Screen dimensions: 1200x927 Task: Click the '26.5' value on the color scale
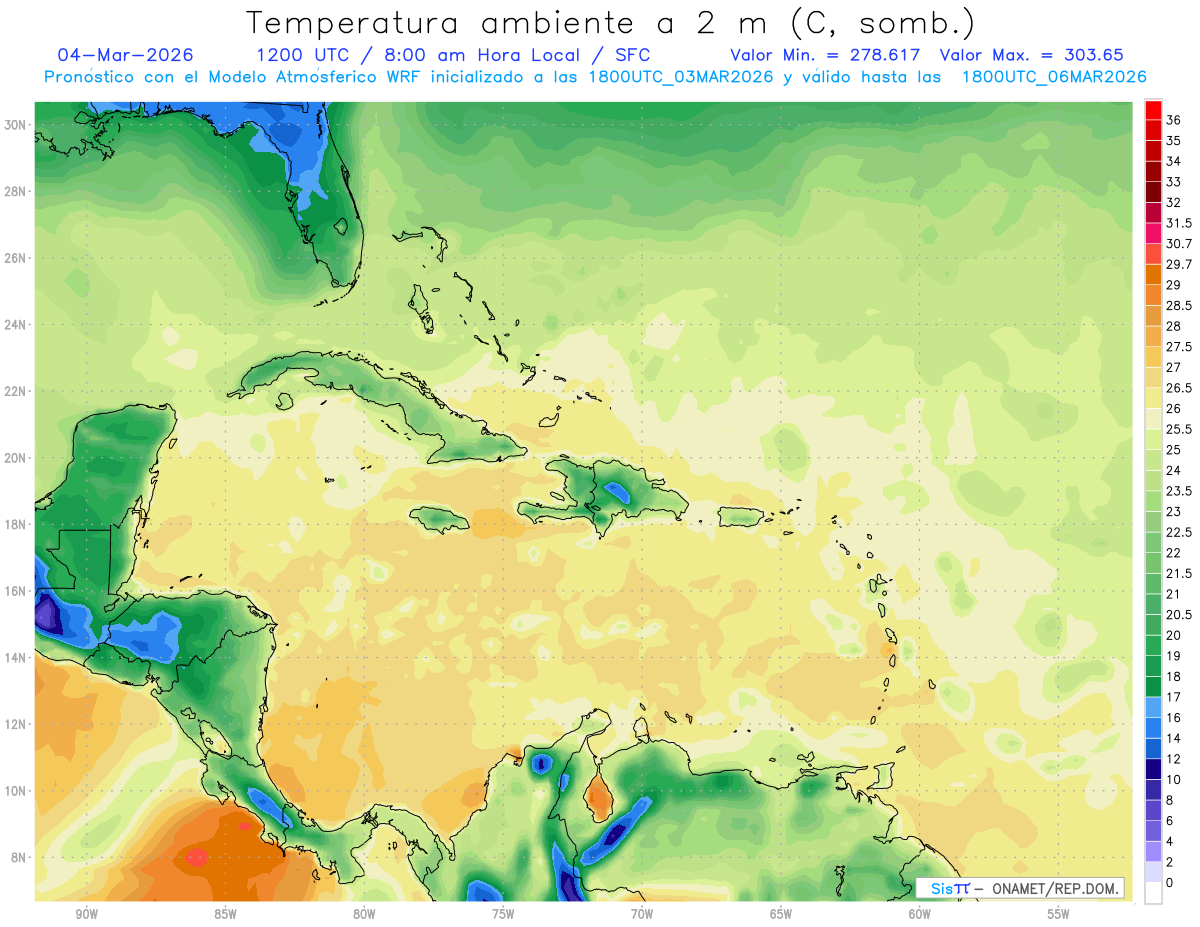(x=1179, y=388)
